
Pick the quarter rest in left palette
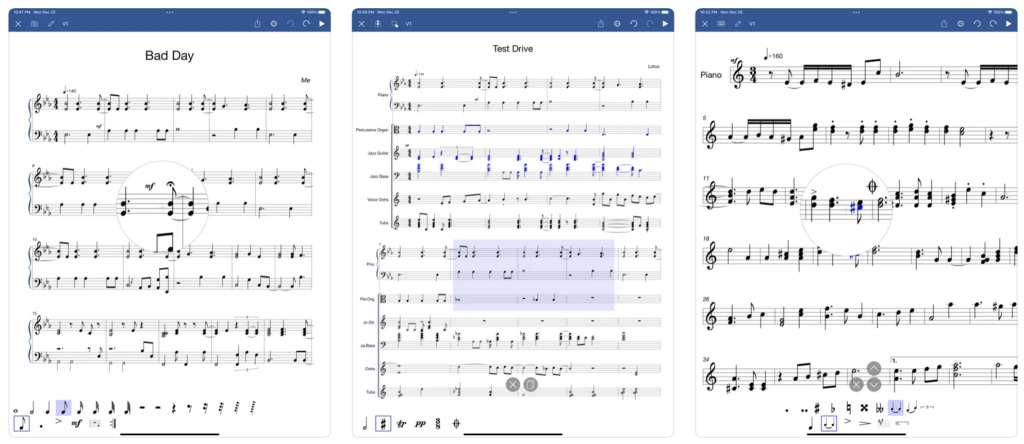174,408
